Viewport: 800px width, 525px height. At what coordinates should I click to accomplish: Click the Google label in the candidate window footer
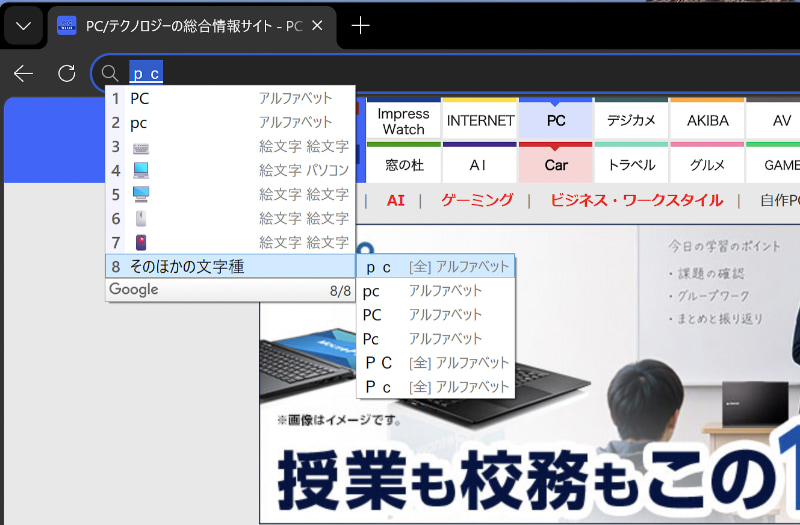[134, 289]
